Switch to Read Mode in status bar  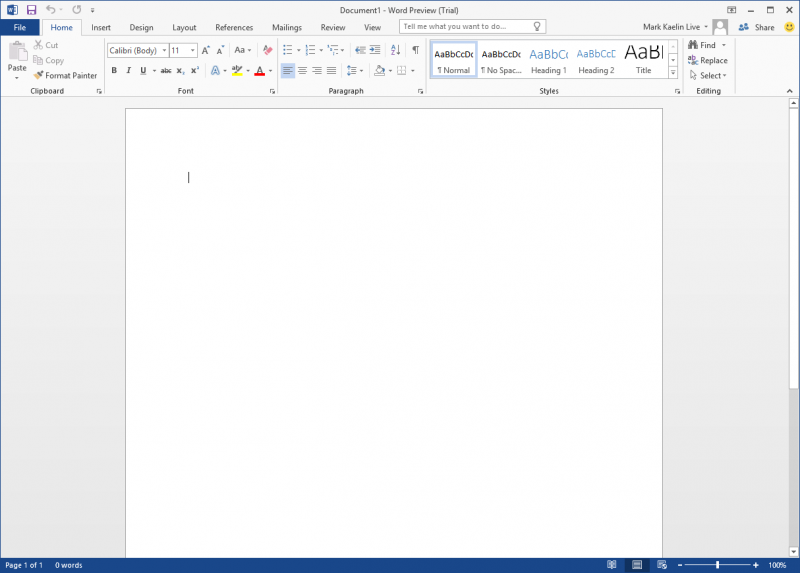tap(612, 565)
